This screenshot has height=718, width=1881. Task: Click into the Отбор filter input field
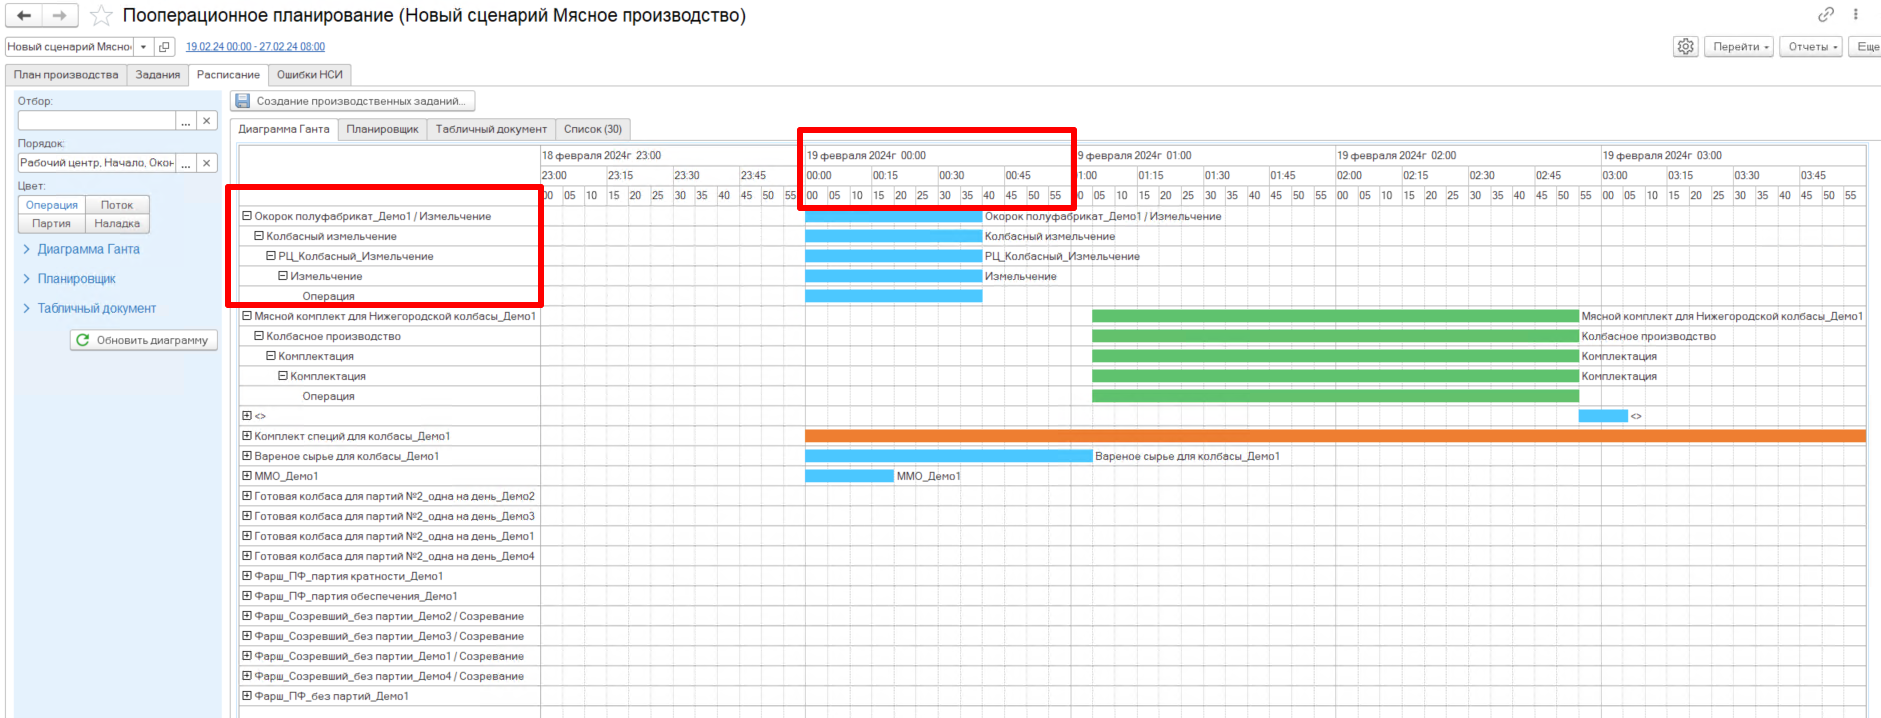[97, 121]
